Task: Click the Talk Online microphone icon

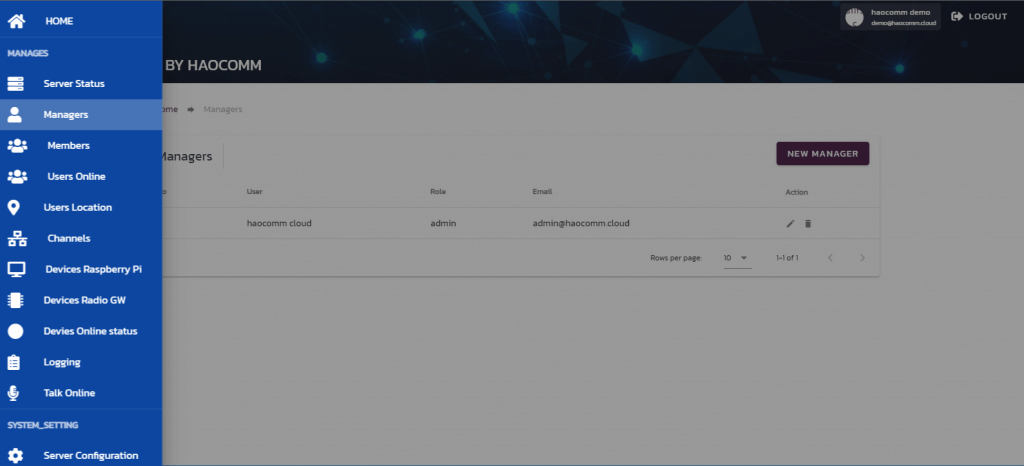Action: pos(13,393)
